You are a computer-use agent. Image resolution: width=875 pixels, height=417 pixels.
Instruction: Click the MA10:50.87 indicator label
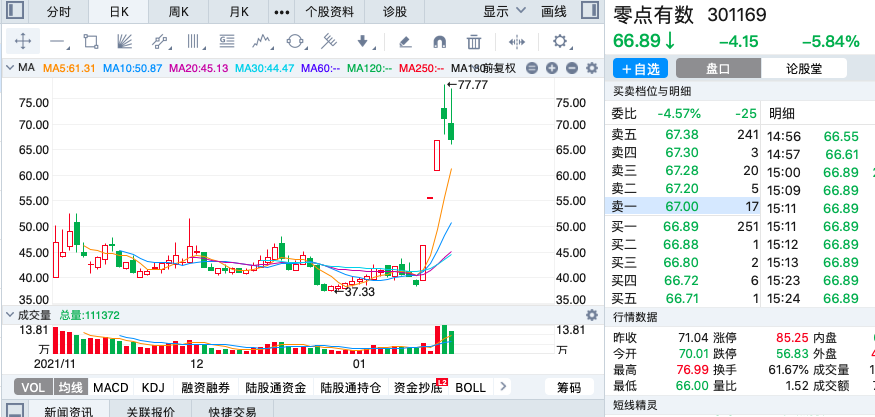pyautogui.click(x=133, y=69)
